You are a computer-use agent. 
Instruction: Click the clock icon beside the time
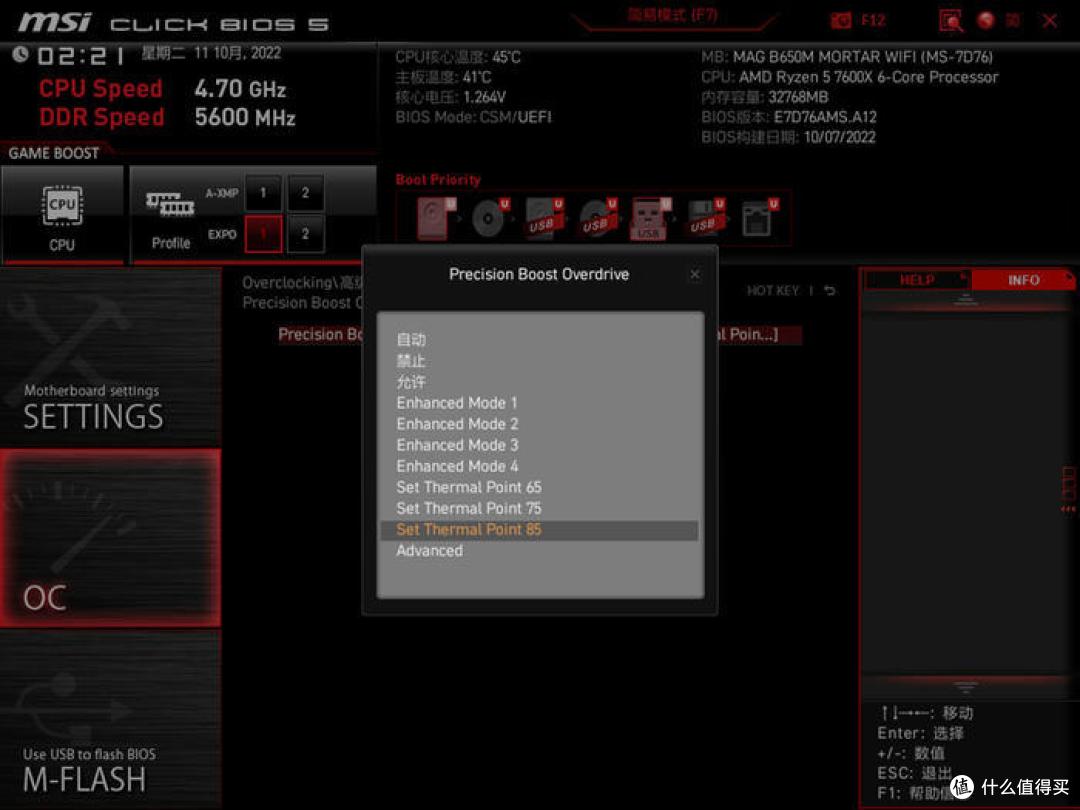(x=20, y=54)
